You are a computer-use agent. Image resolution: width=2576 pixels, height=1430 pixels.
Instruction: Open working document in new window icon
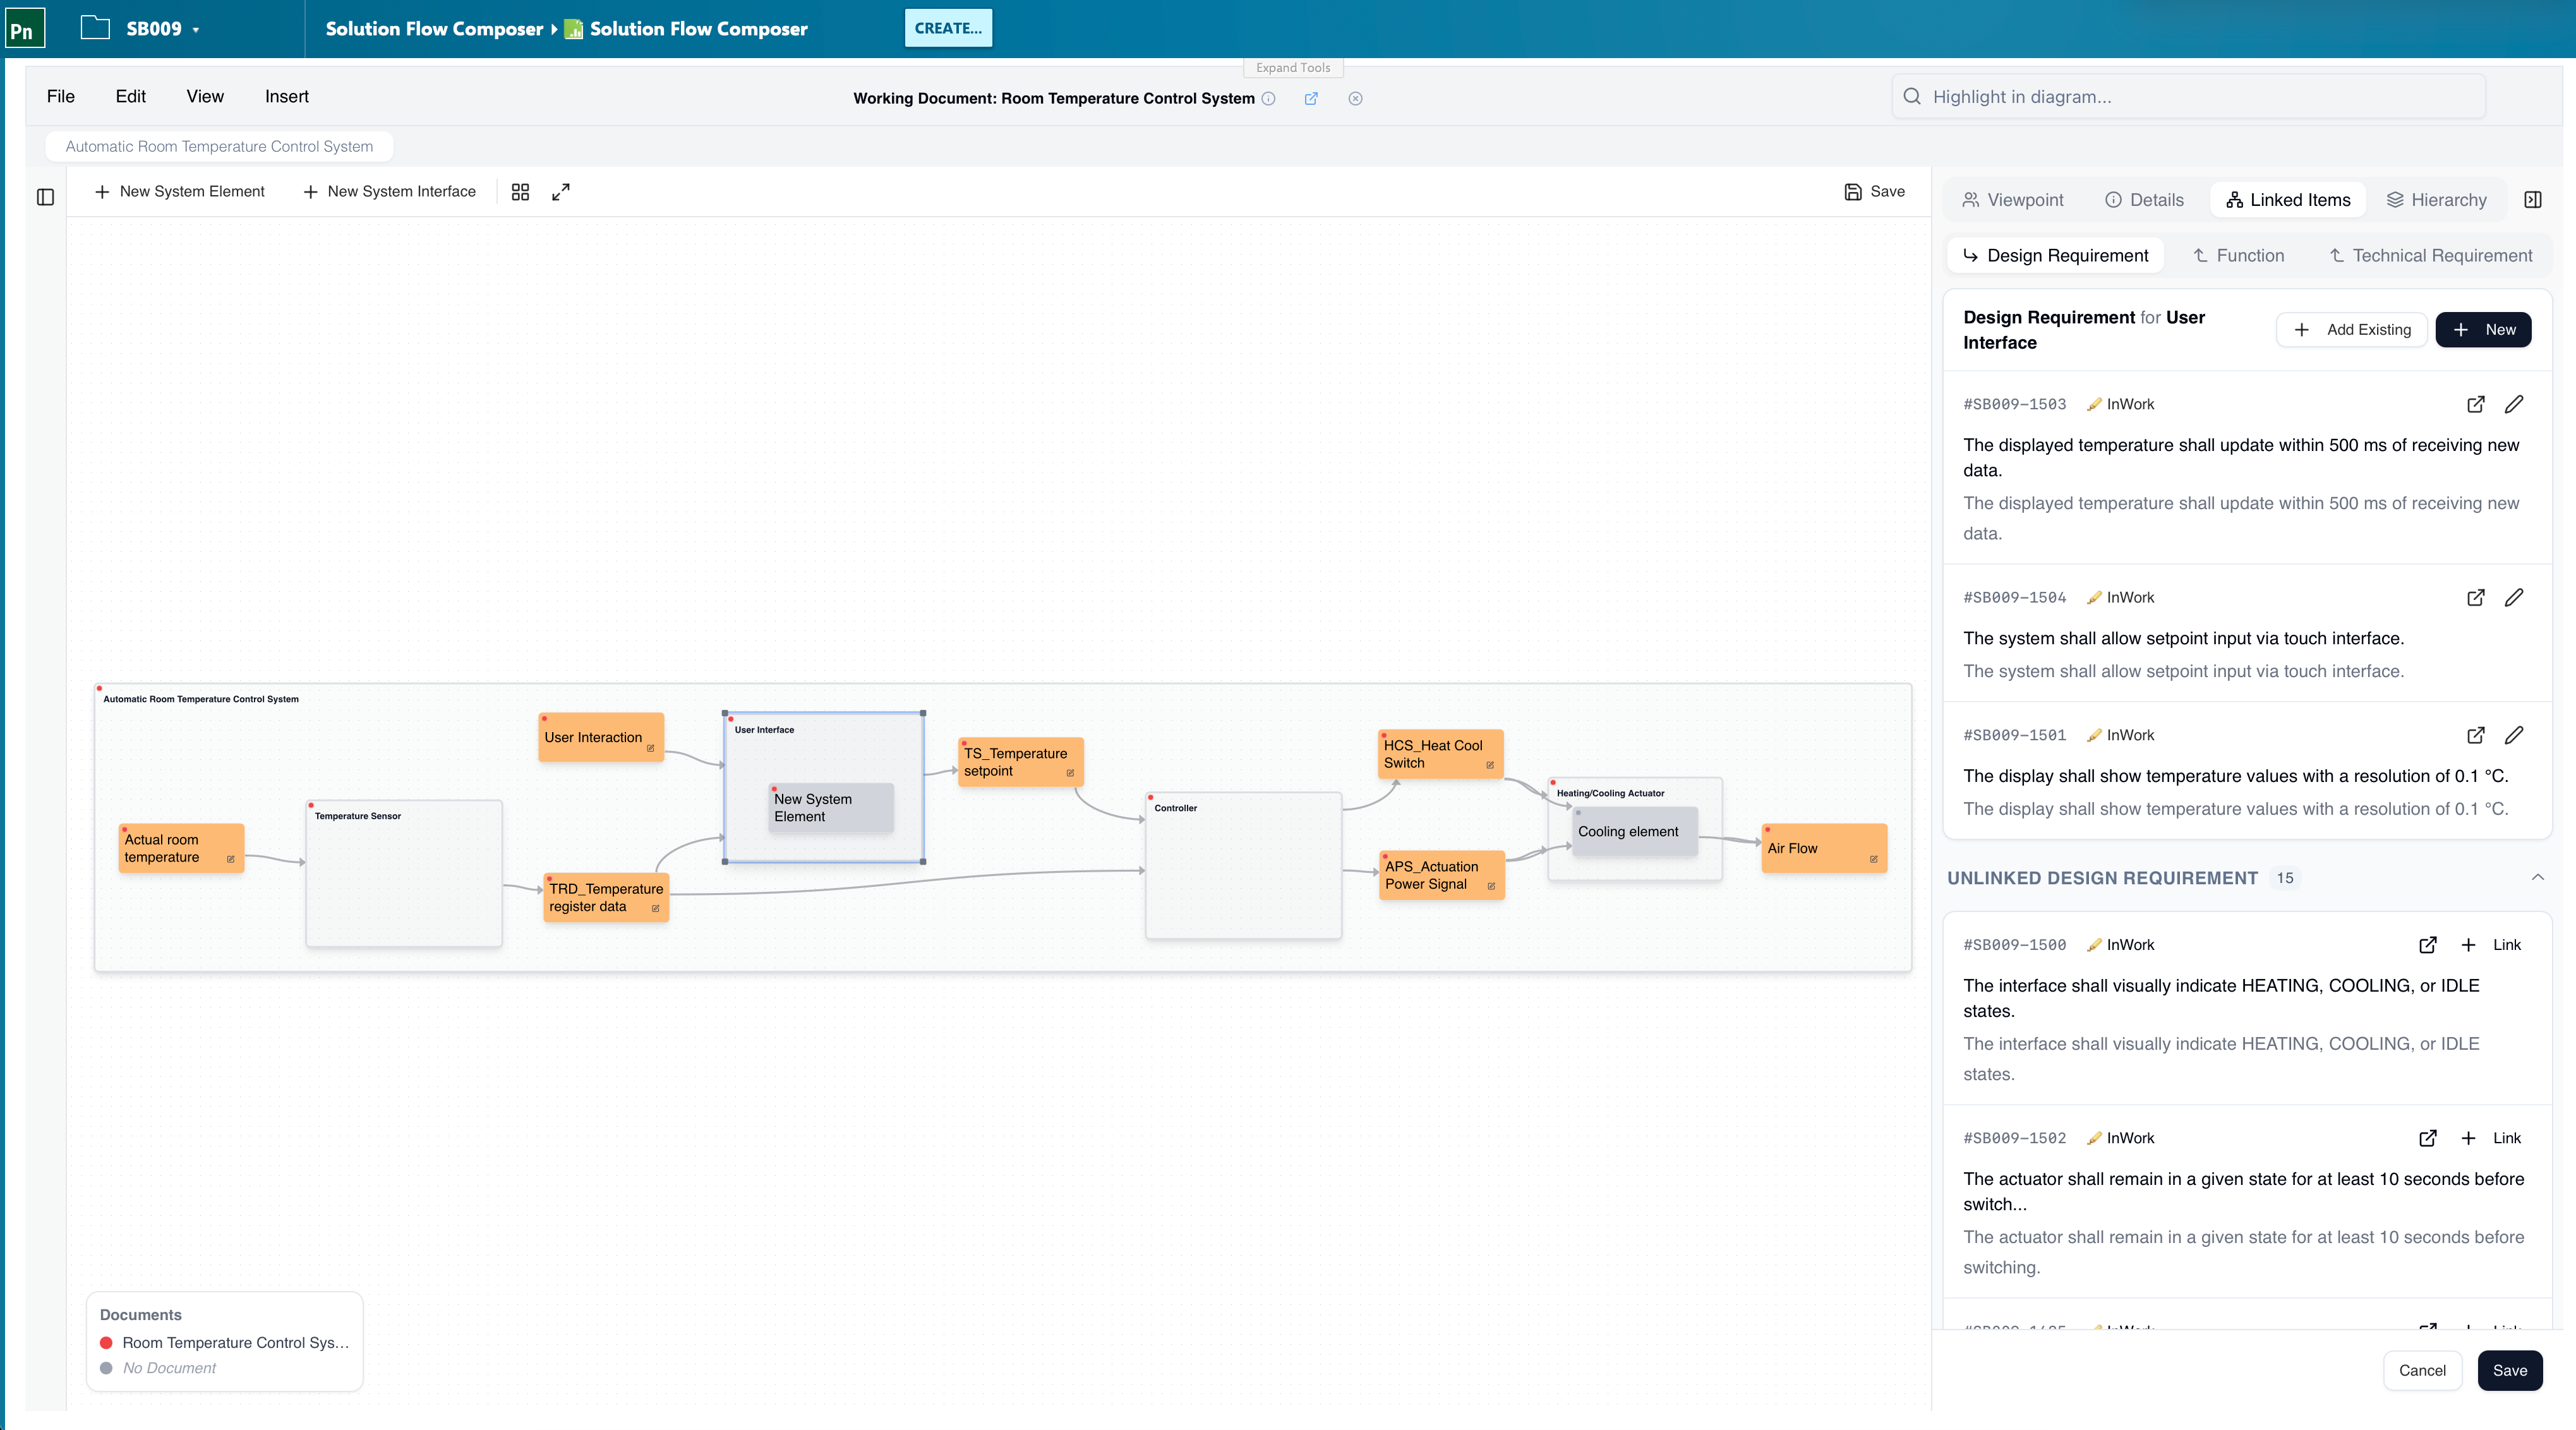(1311, 98)
